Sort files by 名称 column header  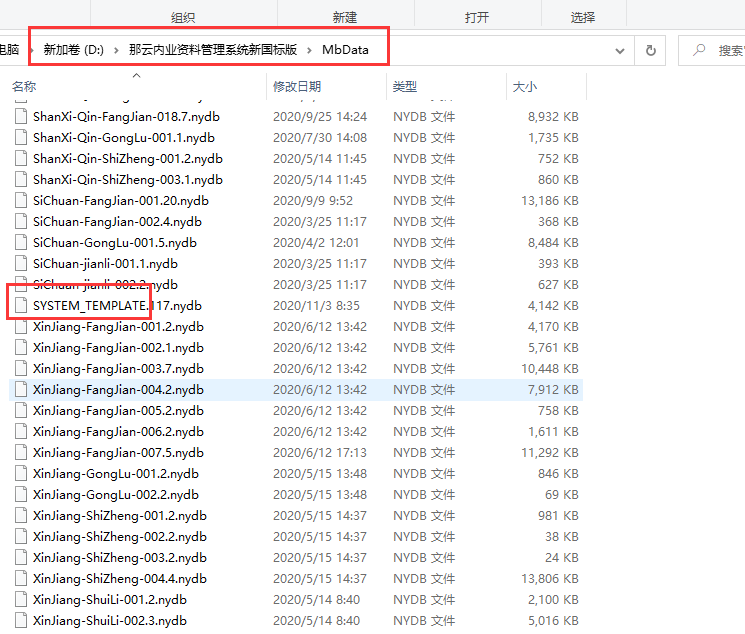tap(24, 87)
